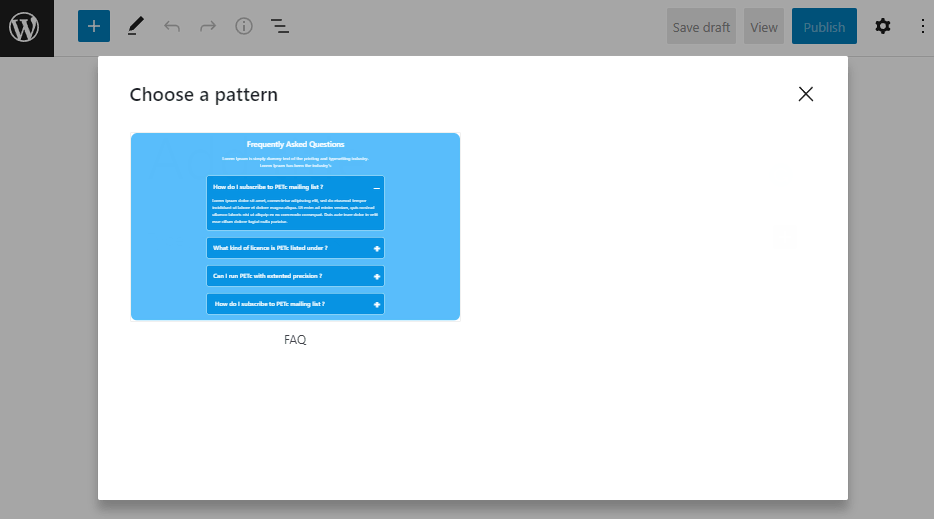This screenshot has height=519, width=934.
Task: Open the Settings gear panel
Action: click(x=882, y=27)
